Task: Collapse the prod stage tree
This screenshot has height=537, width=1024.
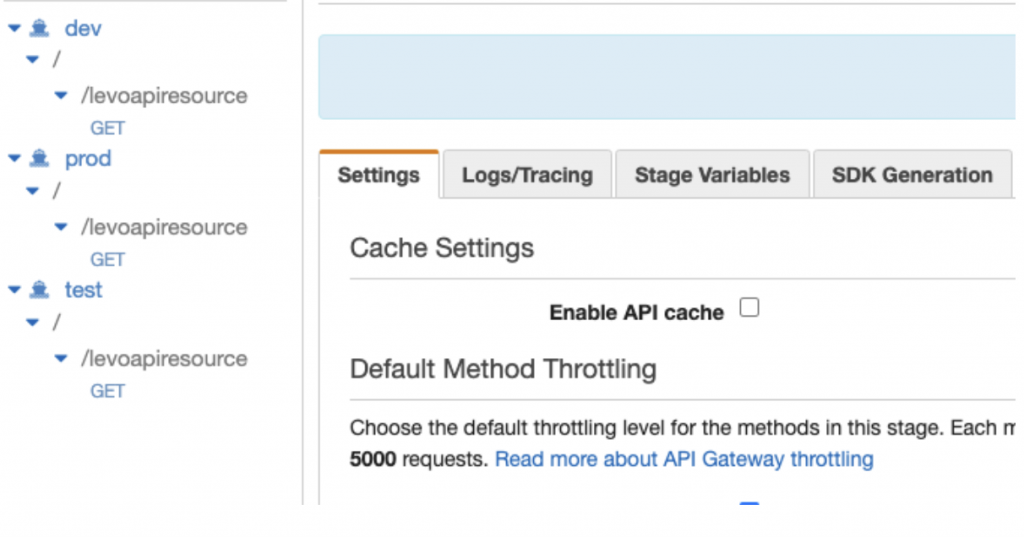Action: pyautogui.click(x=14, y=159)
